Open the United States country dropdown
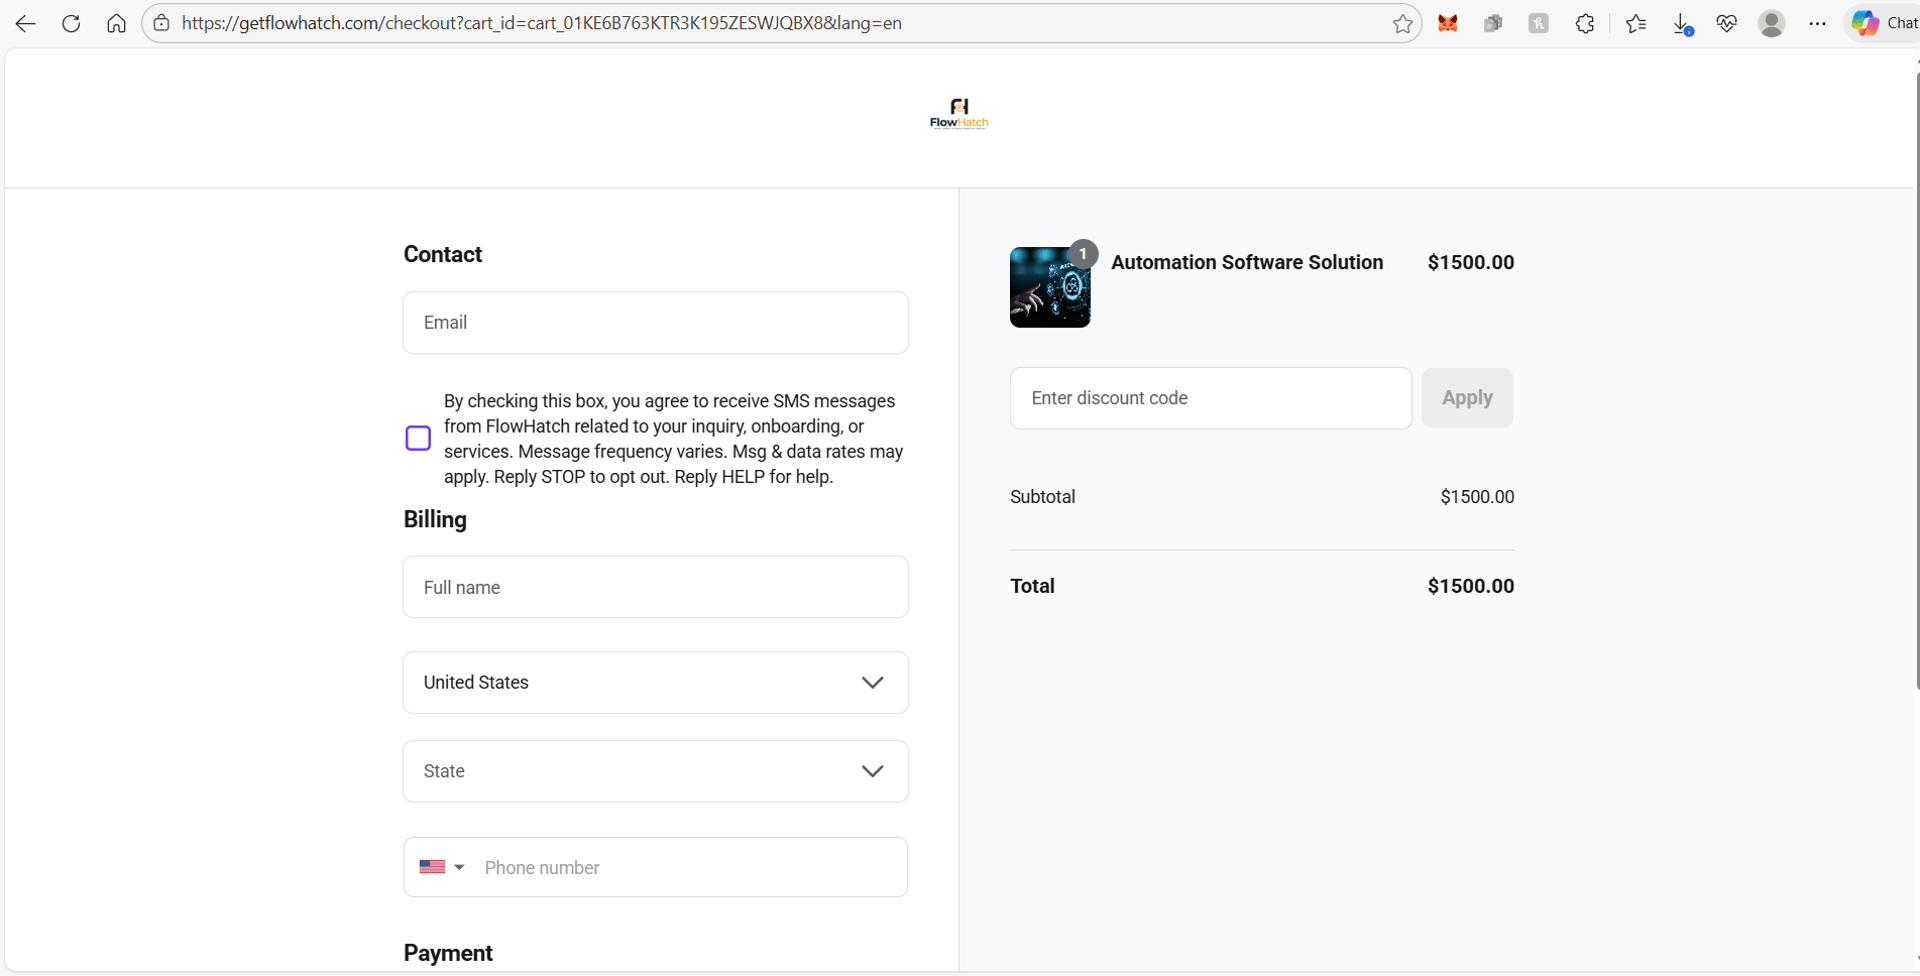The height and width of the screenshot is (976, 1920). point(655,683)
